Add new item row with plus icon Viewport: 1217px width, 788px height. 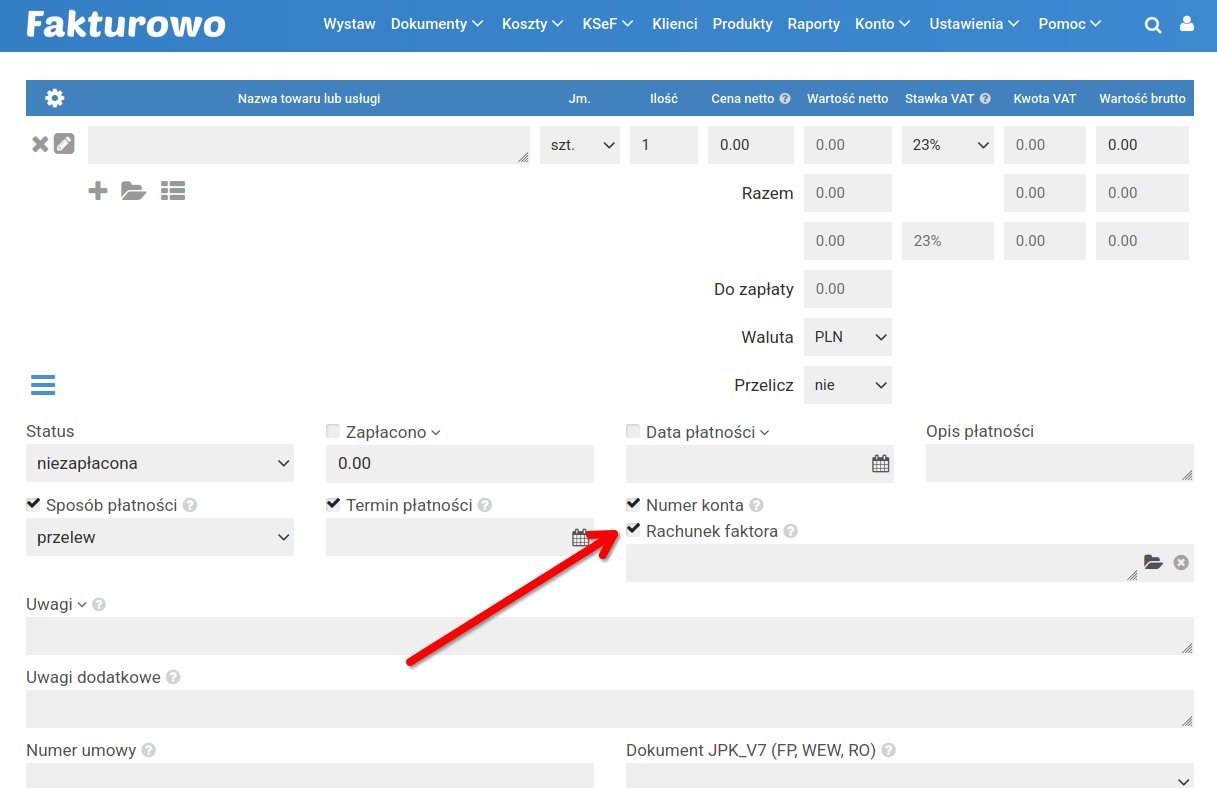(x=98, y=190)
